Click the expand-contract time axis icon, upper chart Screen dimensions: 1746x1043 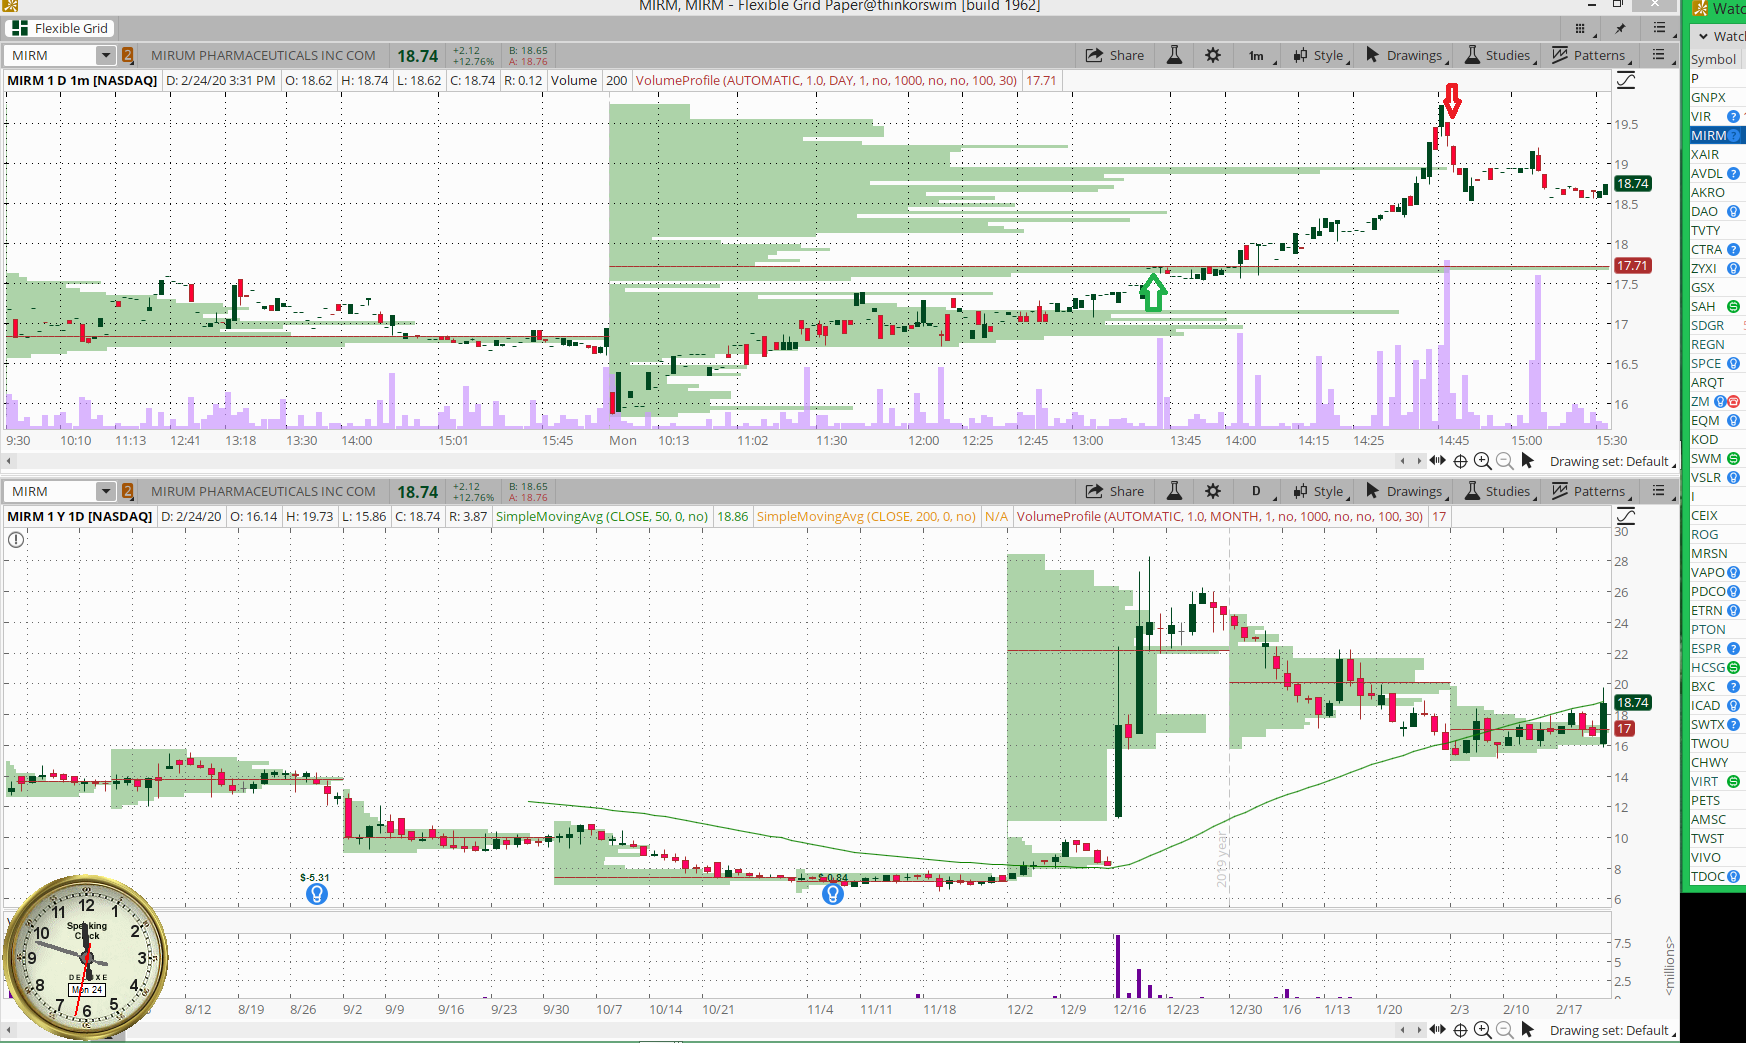(1438, 461)
